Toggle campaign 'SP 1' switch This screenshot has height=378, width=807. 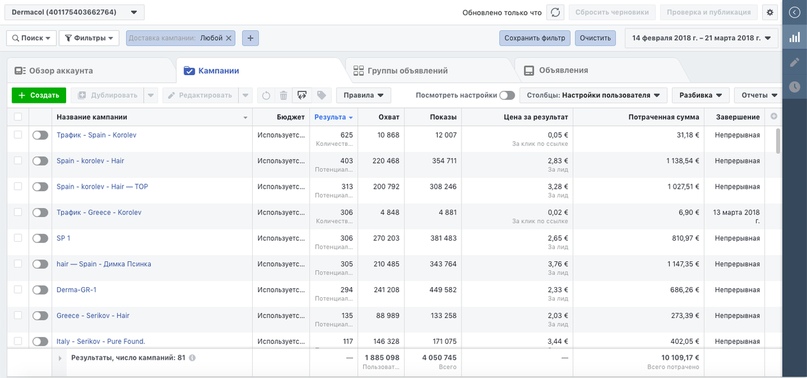coord(40,238)
